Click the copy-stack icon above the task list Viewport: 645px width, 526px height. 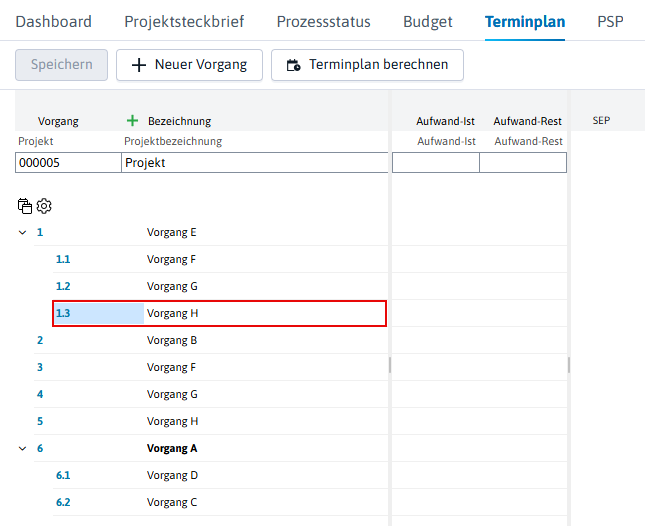point(25,206)
